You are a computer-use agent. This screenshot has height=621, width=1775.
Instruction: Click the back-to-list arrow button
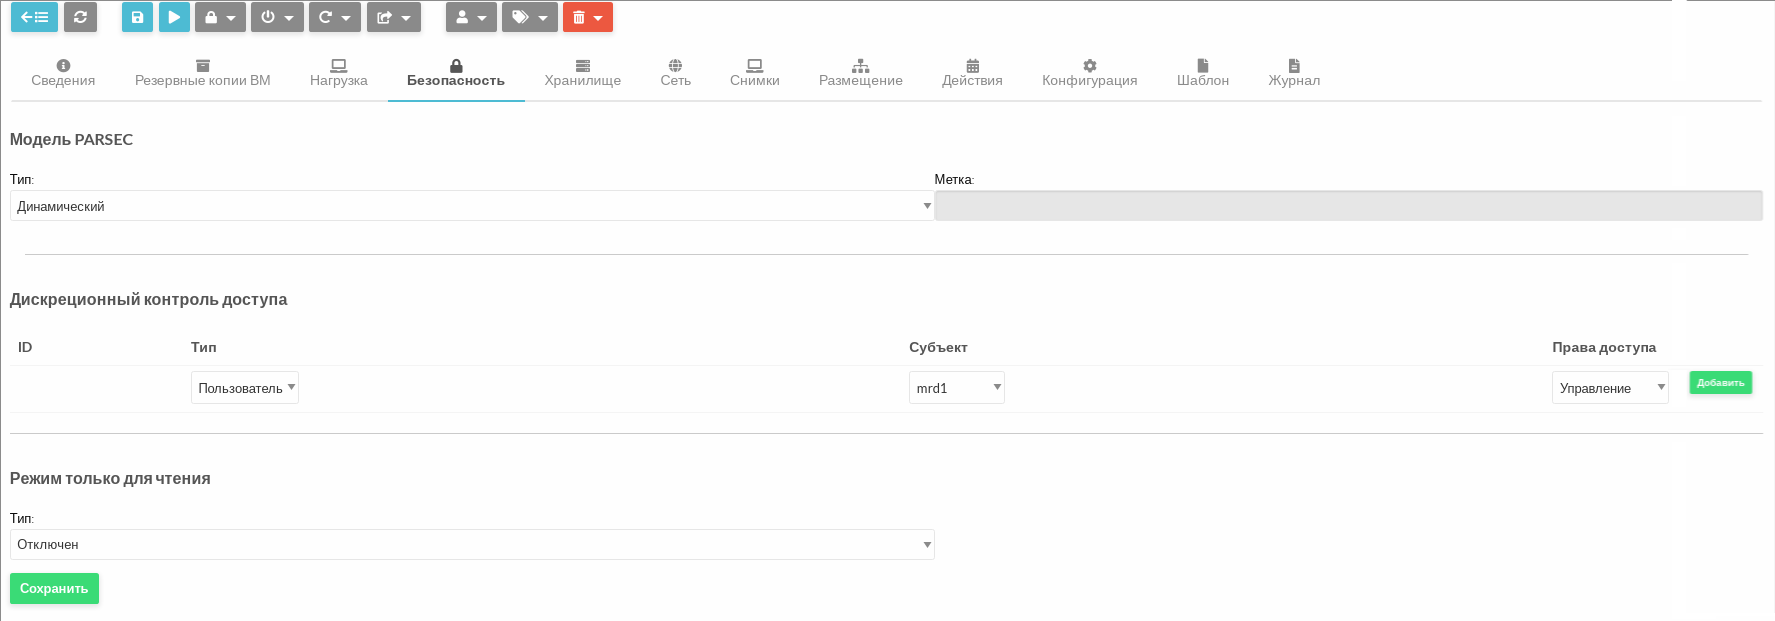(34, 17)
